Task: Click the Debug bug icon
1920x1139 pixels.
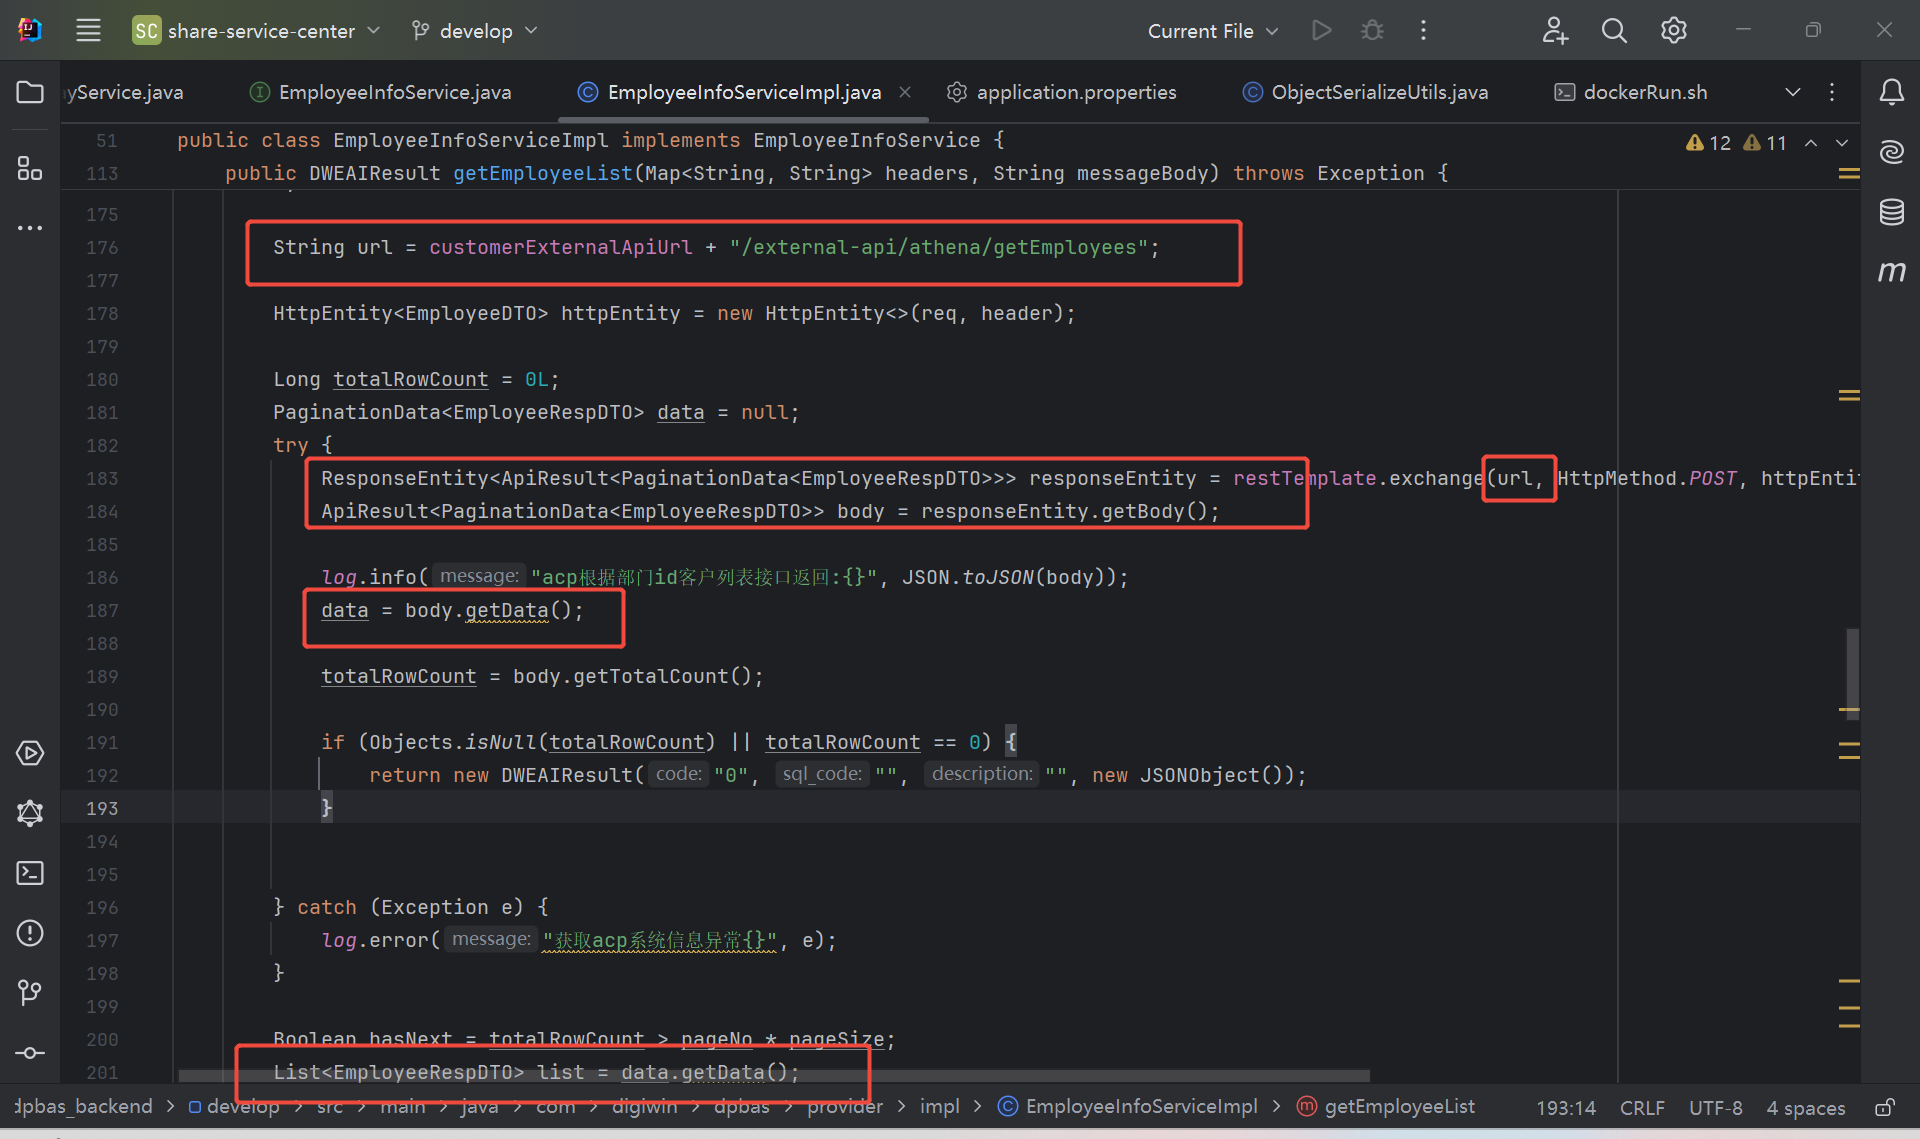Action: (1372, 30)
